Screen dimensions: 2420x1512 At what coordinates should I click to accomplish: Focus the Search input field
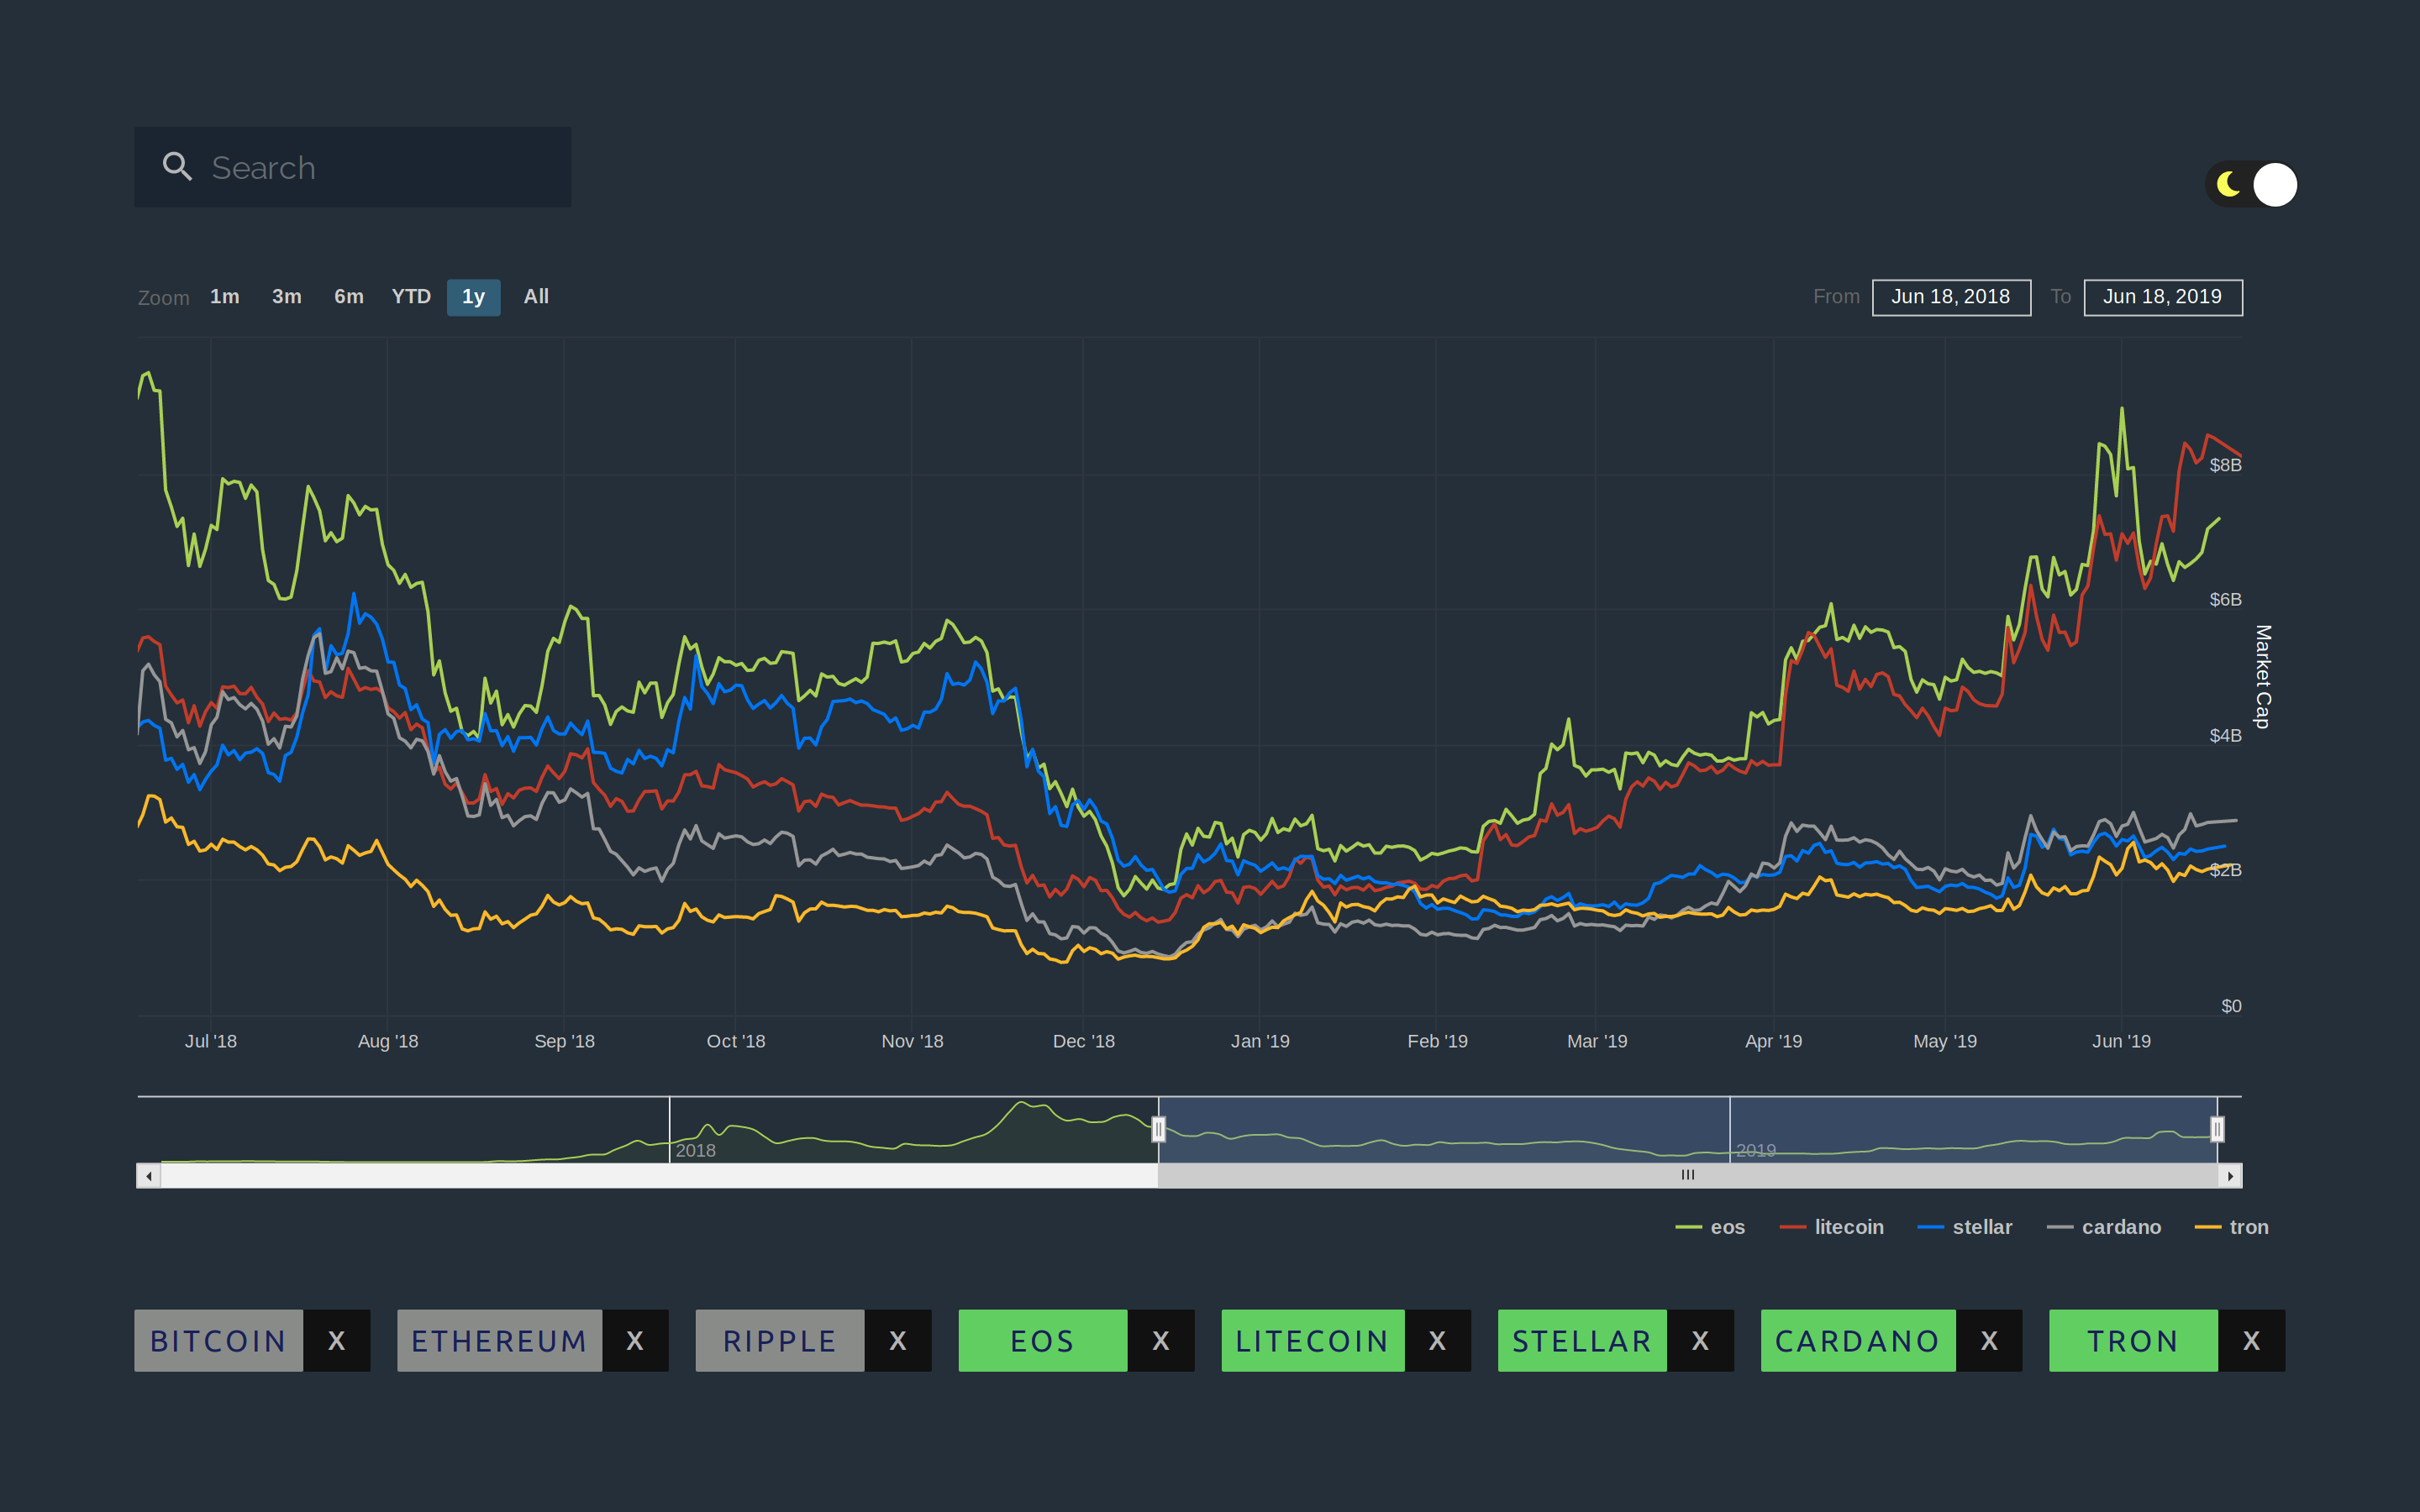[352, 167]
